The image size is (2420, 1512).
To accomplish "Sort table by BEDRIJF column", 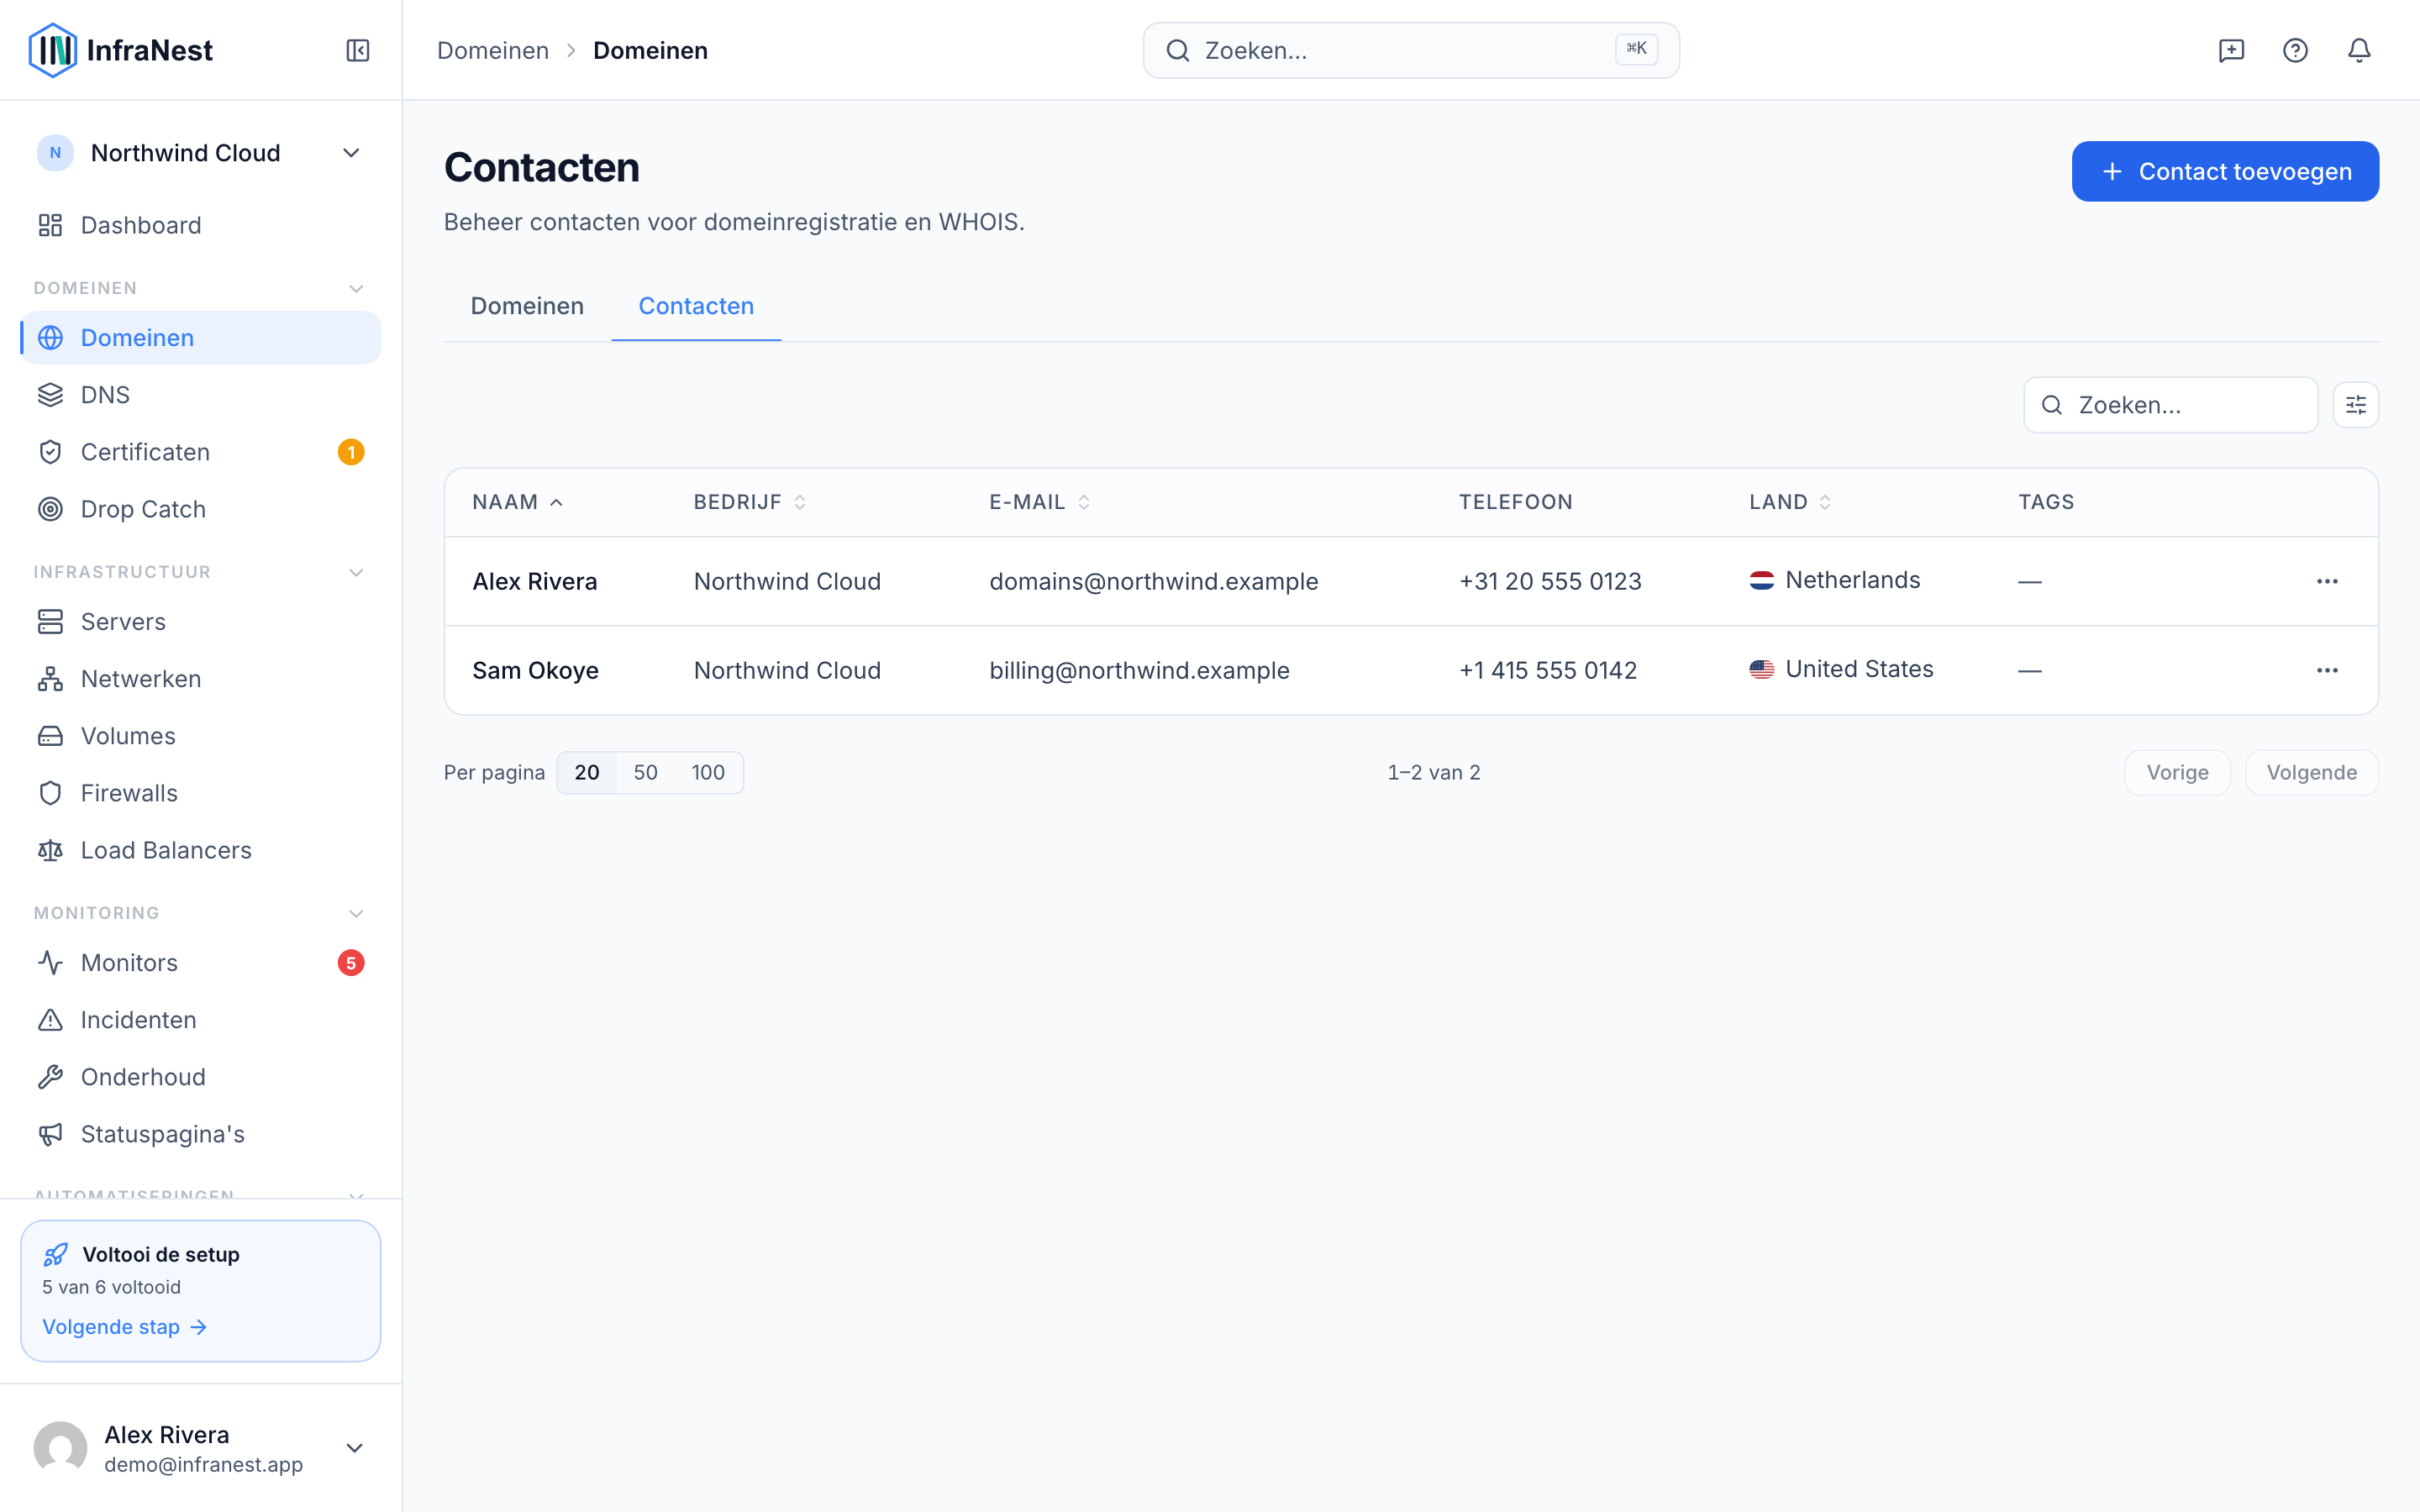I will [x=750, y=502].
